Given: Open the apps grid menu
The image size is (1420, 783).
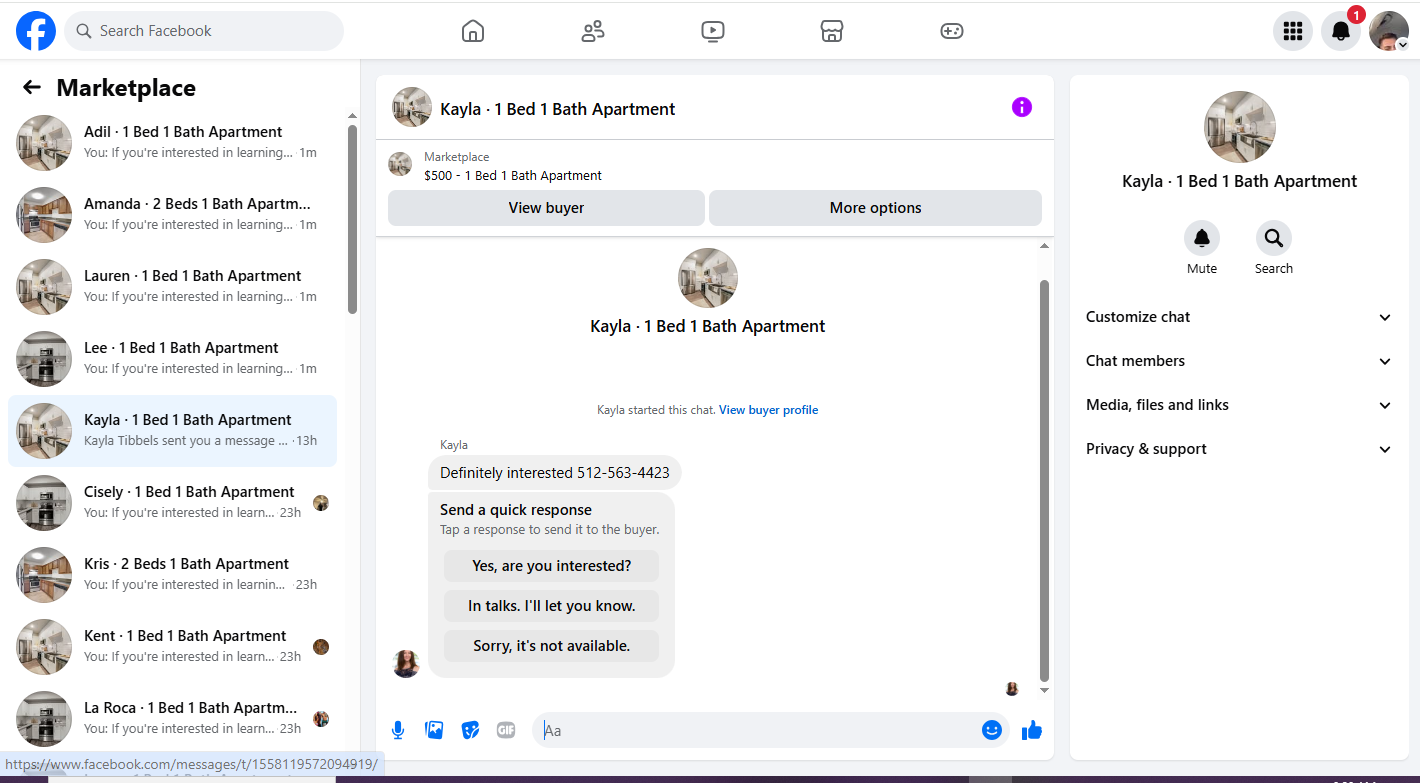Looking at the screenshot, I should click(x=1293, y=31).
